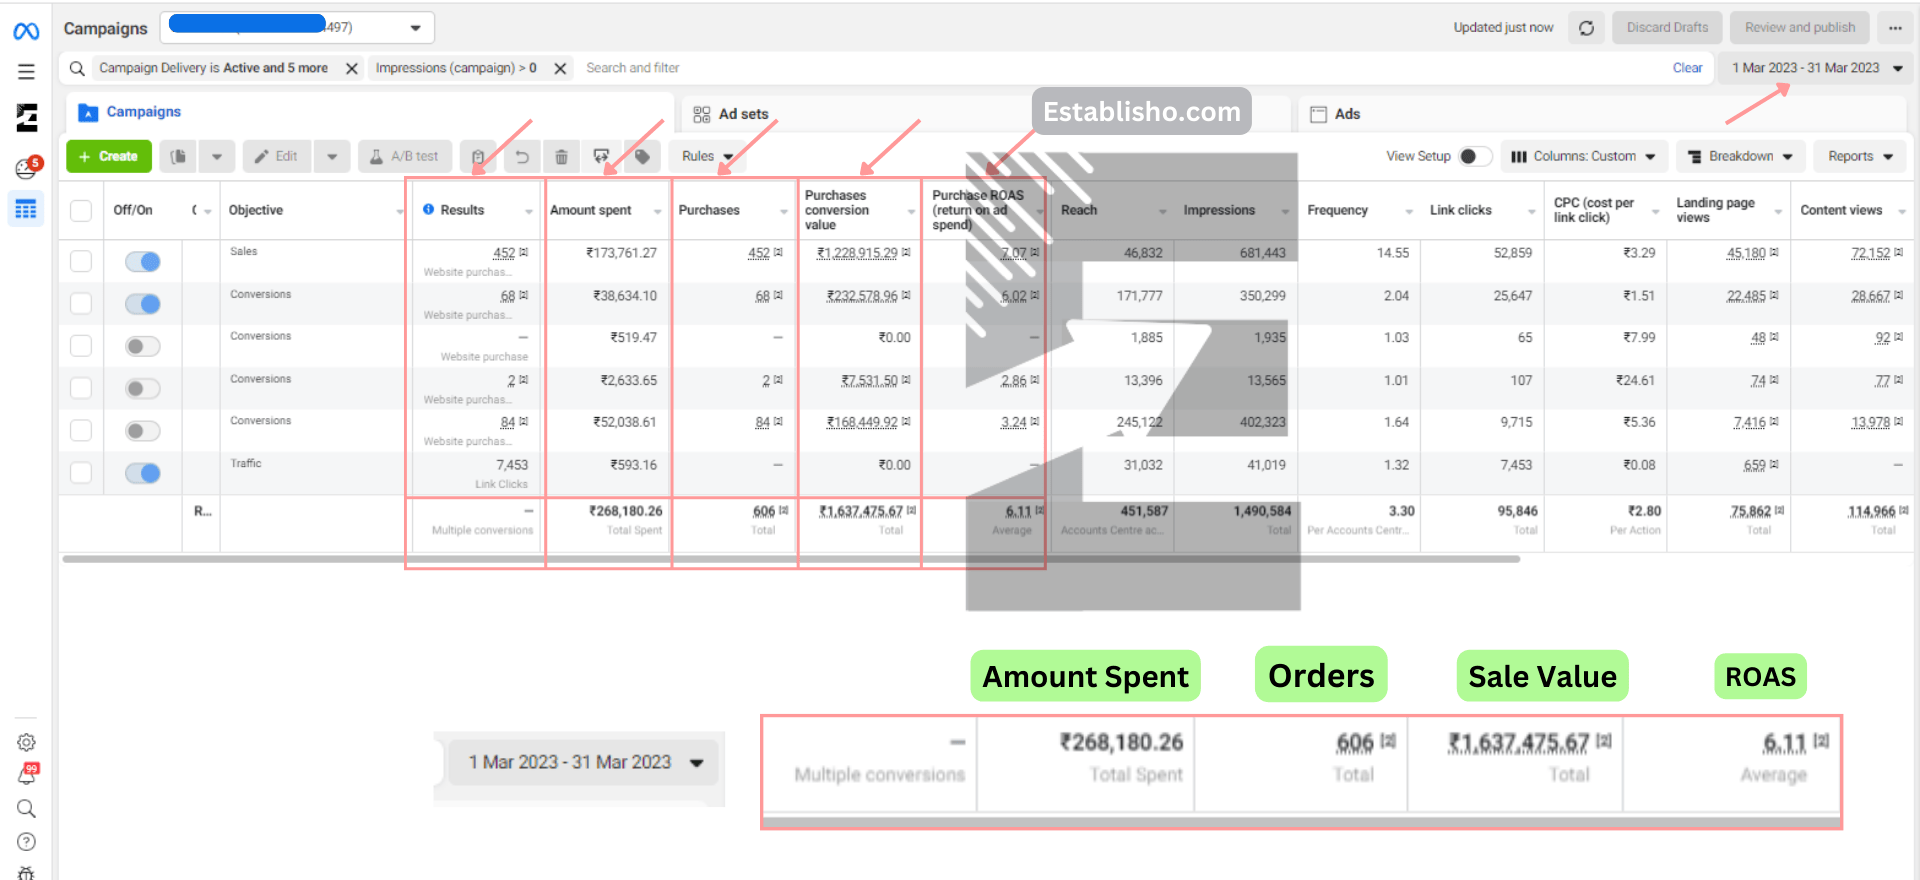
Task: Click the Clear filters link
Action: [1687, 68]
